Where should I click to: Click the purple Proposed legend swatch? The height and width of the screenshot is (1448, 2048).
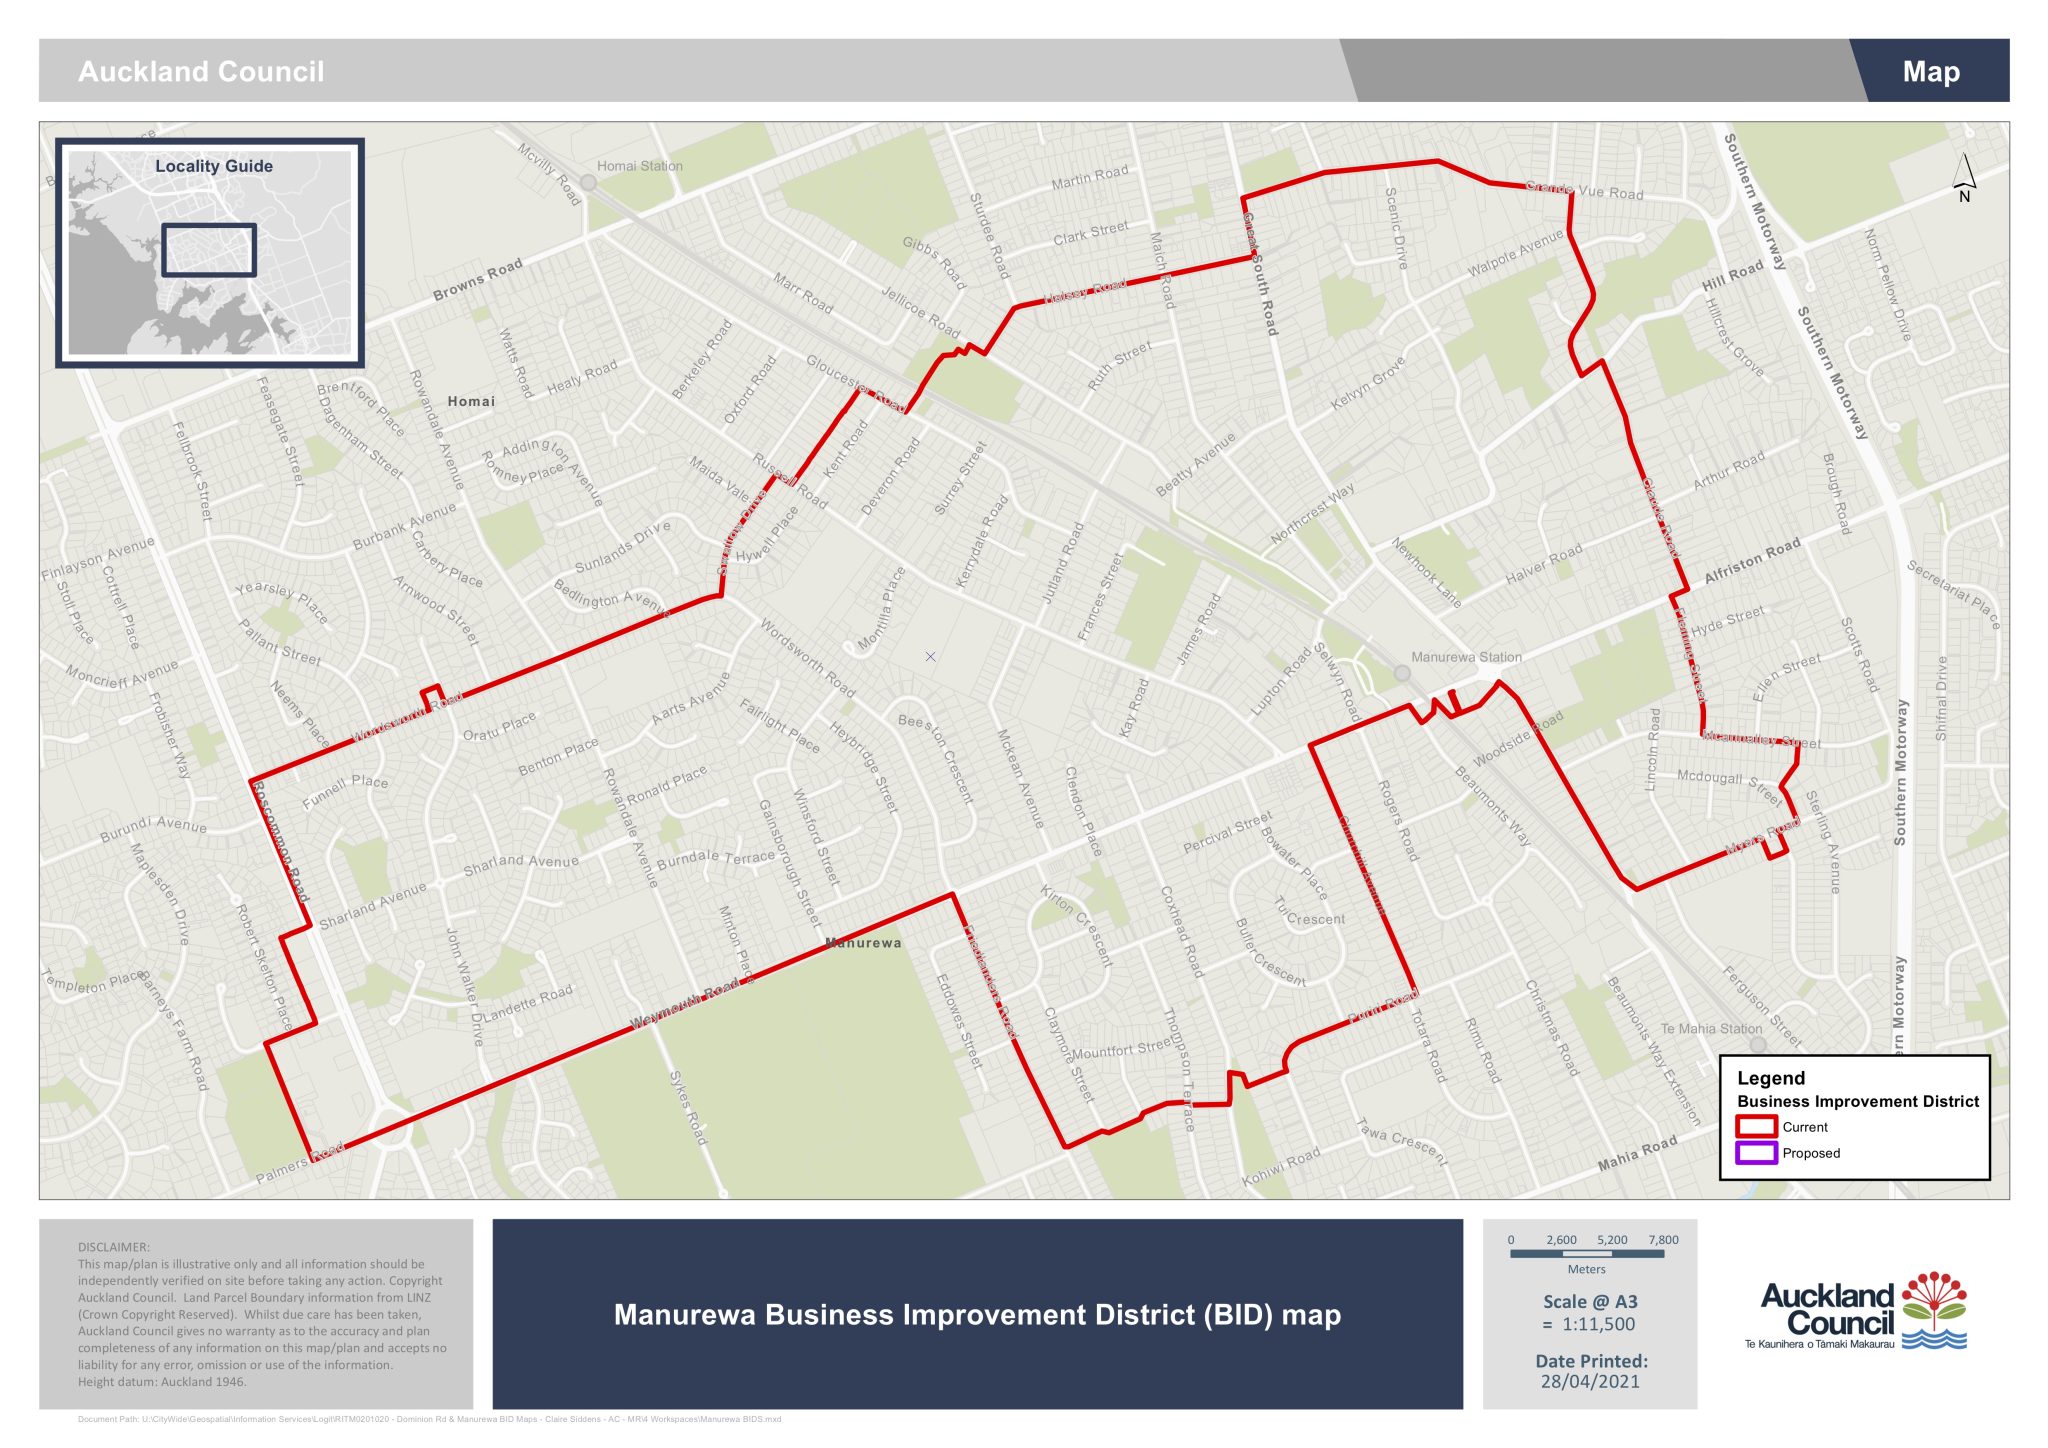point(1756,1153)
